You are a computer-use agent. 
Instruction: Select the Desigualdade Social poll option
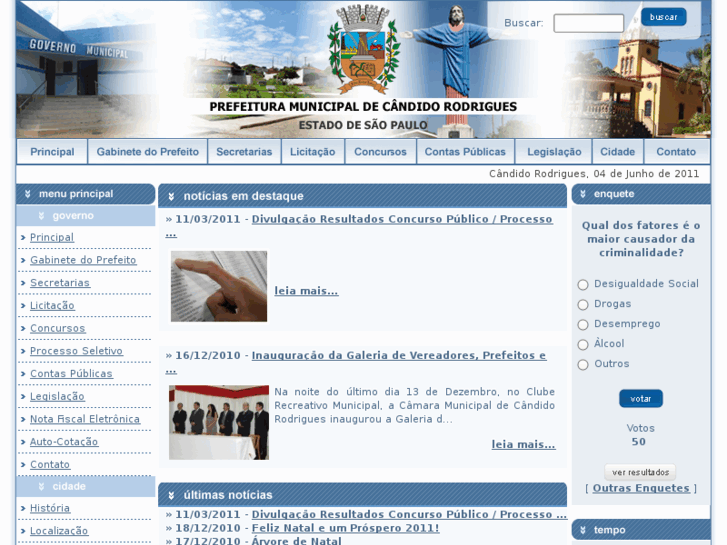[x=583, y=284]
